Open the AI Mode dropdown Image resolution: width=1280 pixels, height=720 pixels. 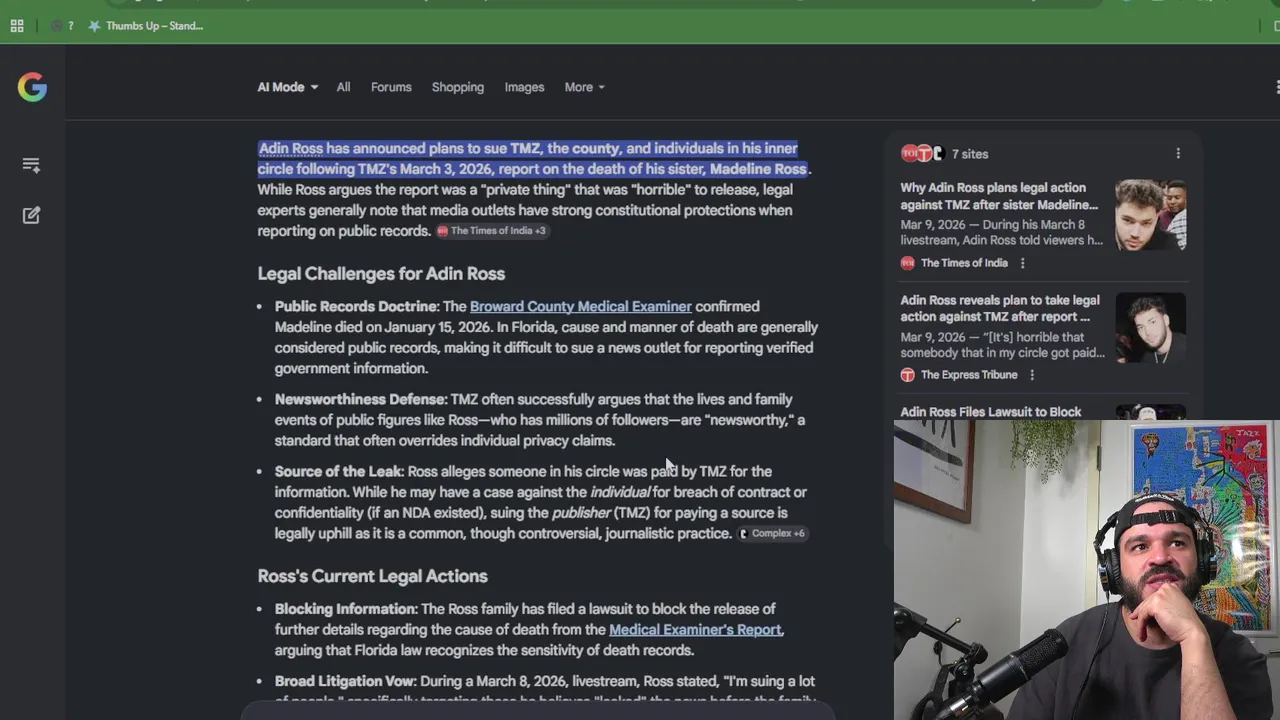tap(288, 87)
